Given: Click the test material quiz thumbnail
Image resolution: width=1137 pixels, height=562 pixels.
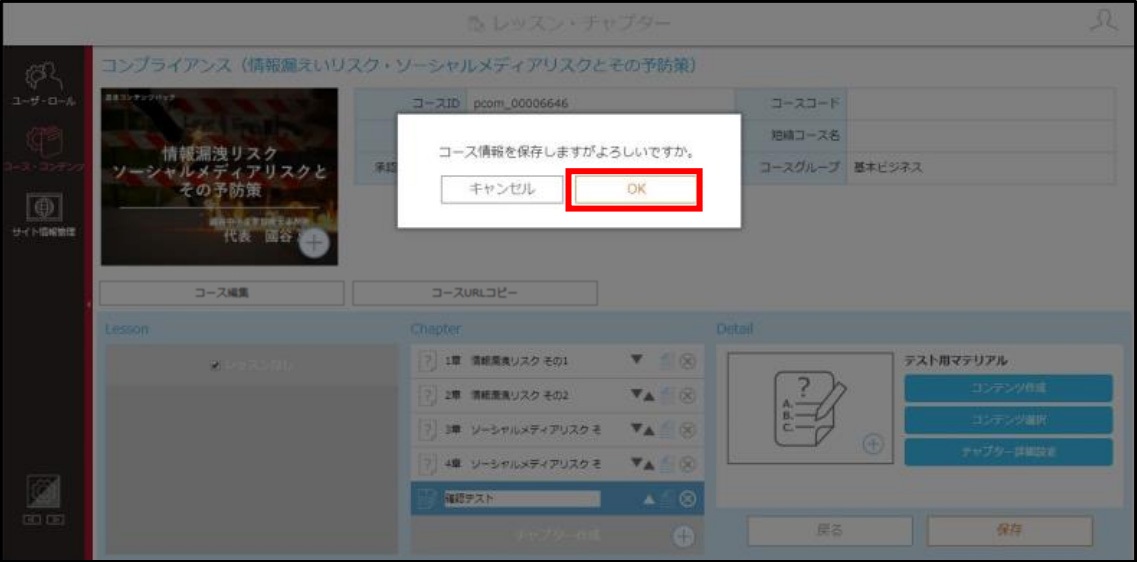Looking at the screenshot, I should pyautogui.click(x=811, y=408).
